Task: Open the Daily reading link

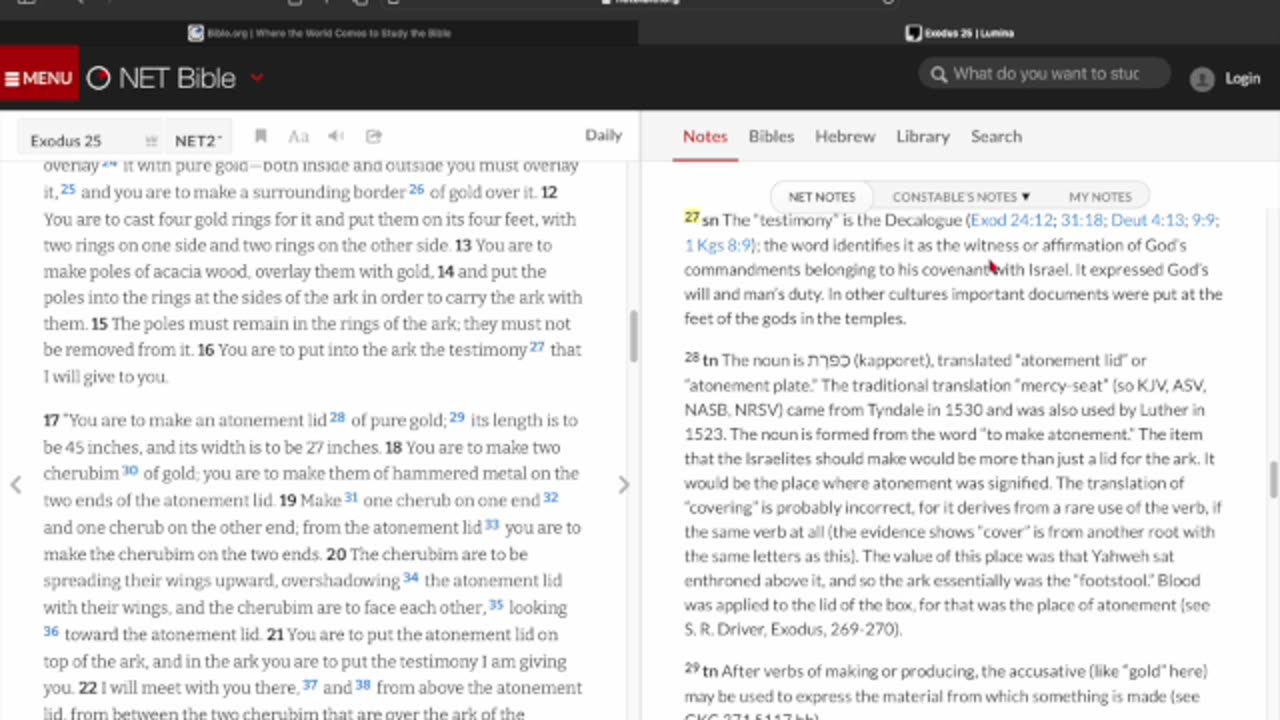Action: 603,135
